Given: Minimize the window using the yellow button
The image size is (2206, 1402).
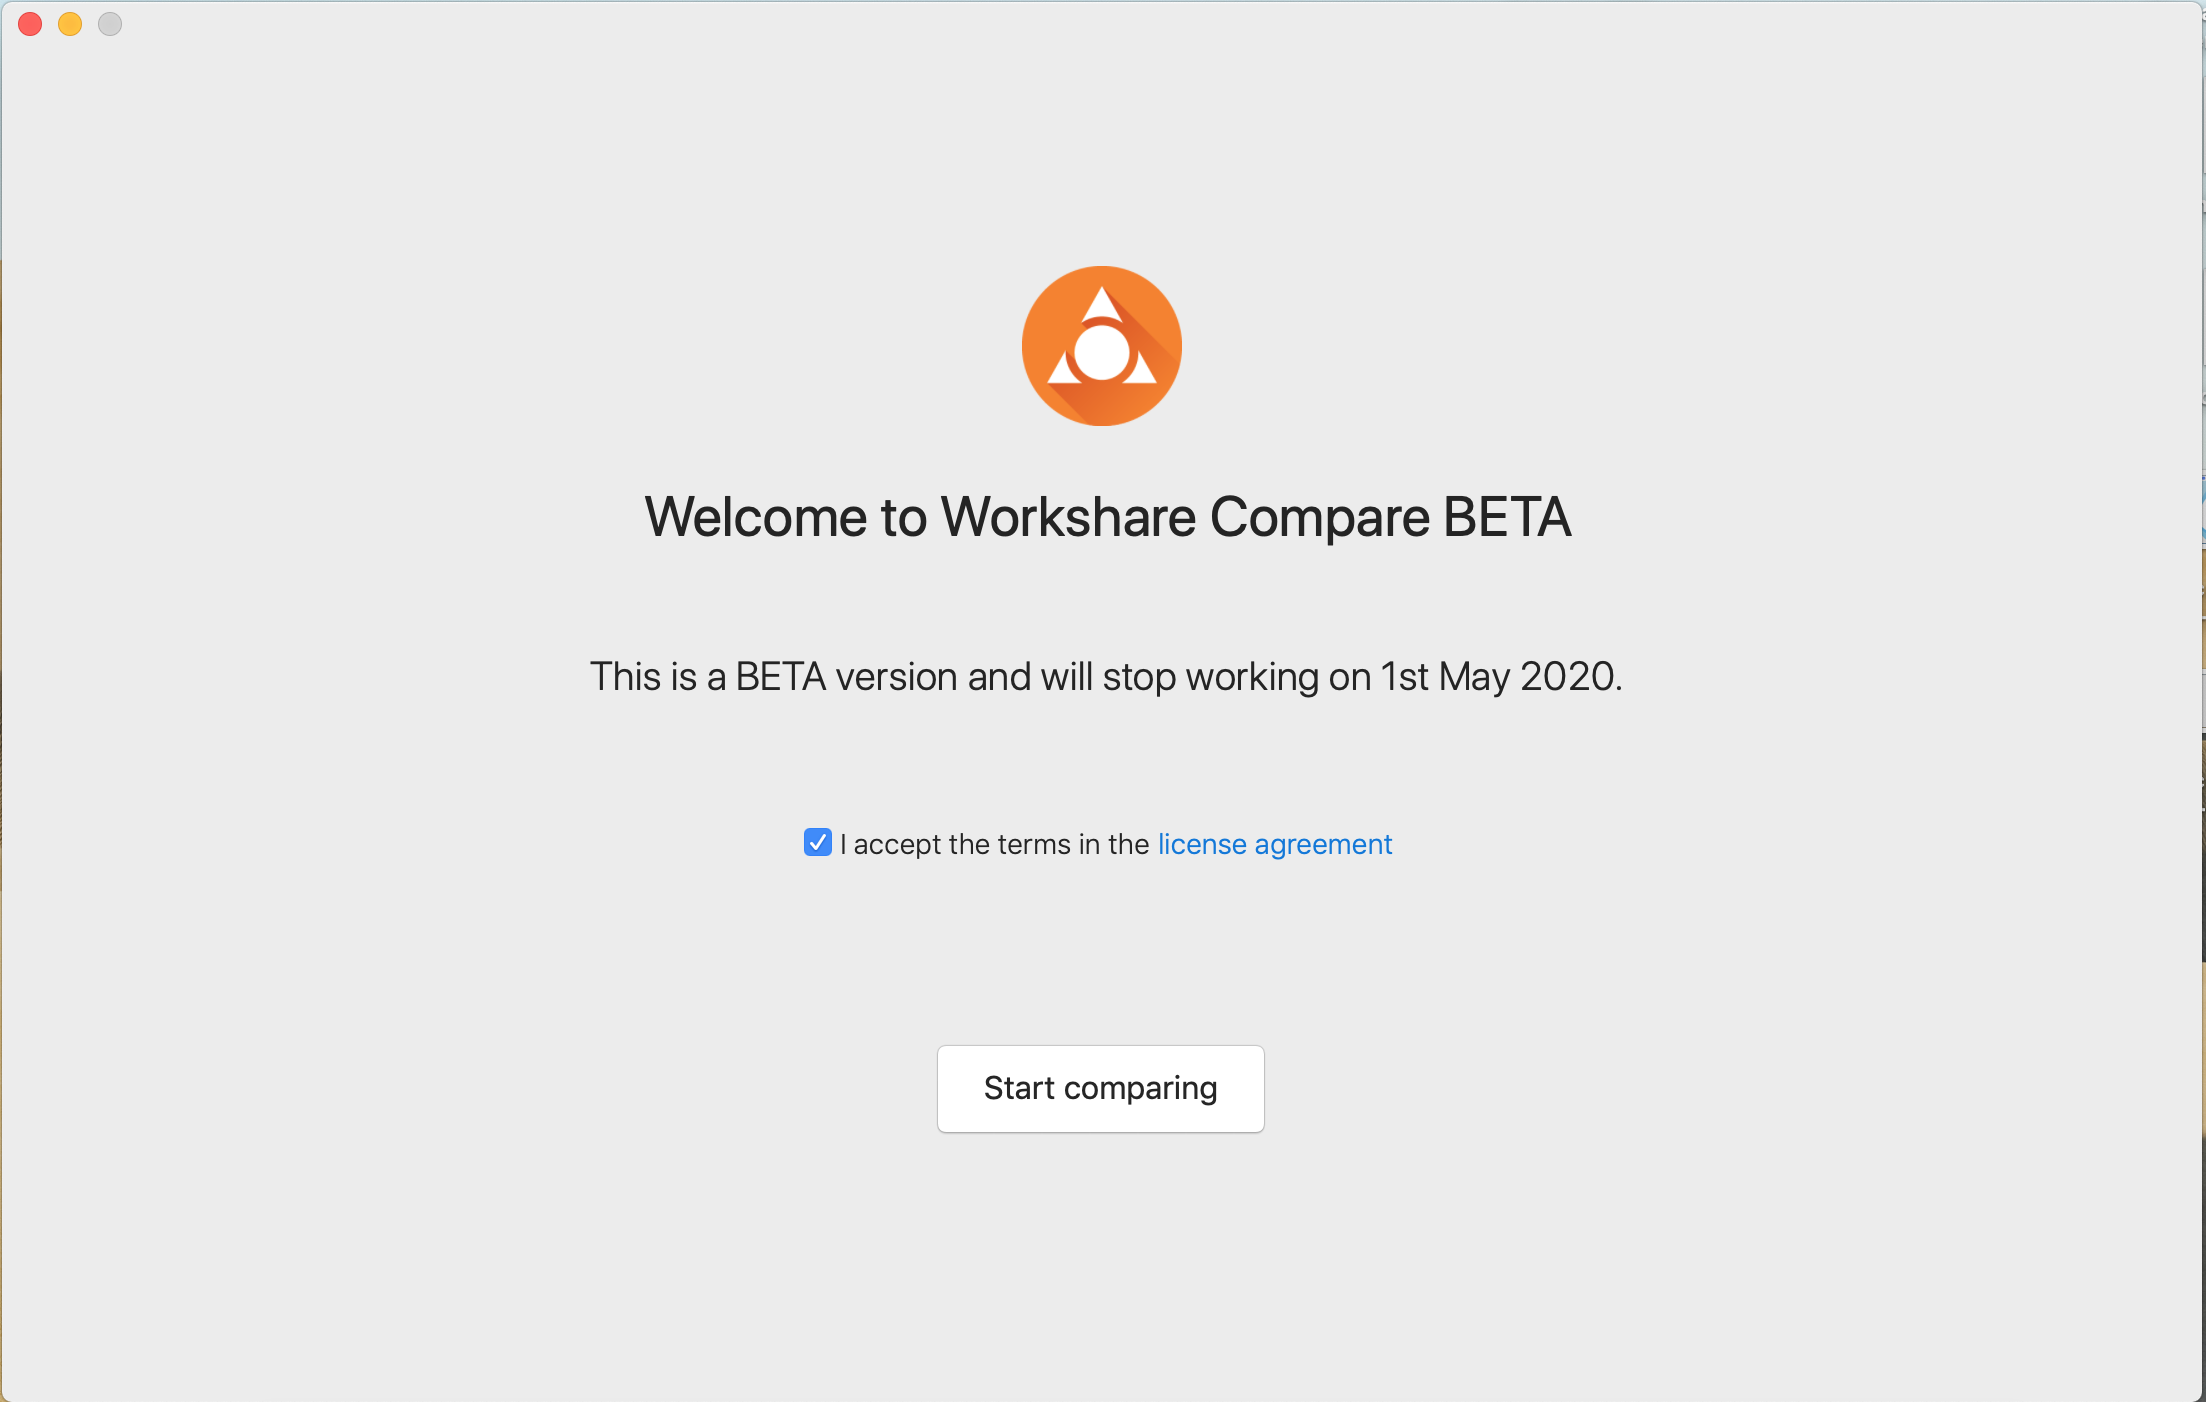Looking at the screenshot, I should pos(70,24).
